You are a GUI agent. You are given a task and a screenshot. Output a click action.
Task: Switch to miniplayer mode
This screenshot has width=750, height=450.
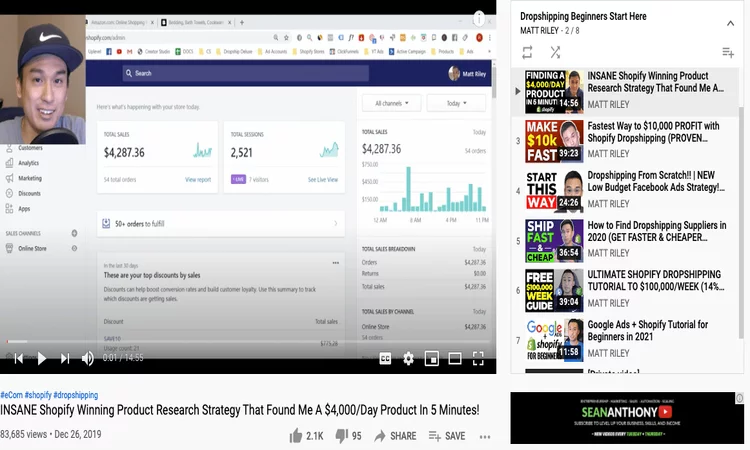click(x=431, y=359)
